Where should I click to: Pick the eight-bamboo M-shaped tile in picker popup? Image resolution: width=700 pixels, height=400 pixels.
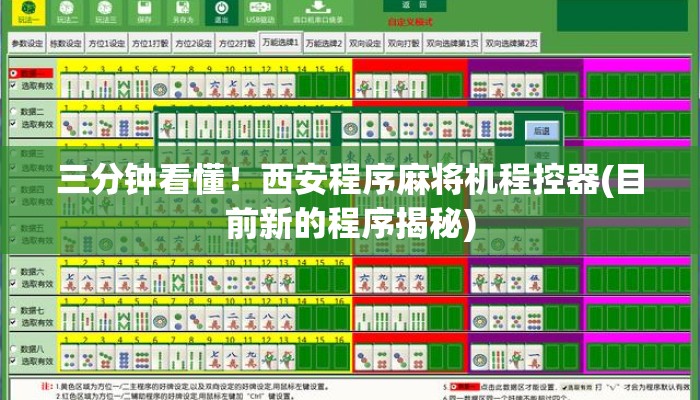click(x=302, y=127)
